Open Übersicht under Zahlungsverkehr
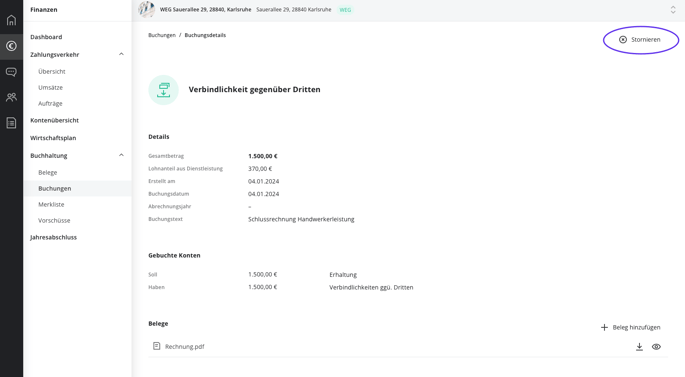This screenshot has width=685, height=377. [x=52, y=72]
